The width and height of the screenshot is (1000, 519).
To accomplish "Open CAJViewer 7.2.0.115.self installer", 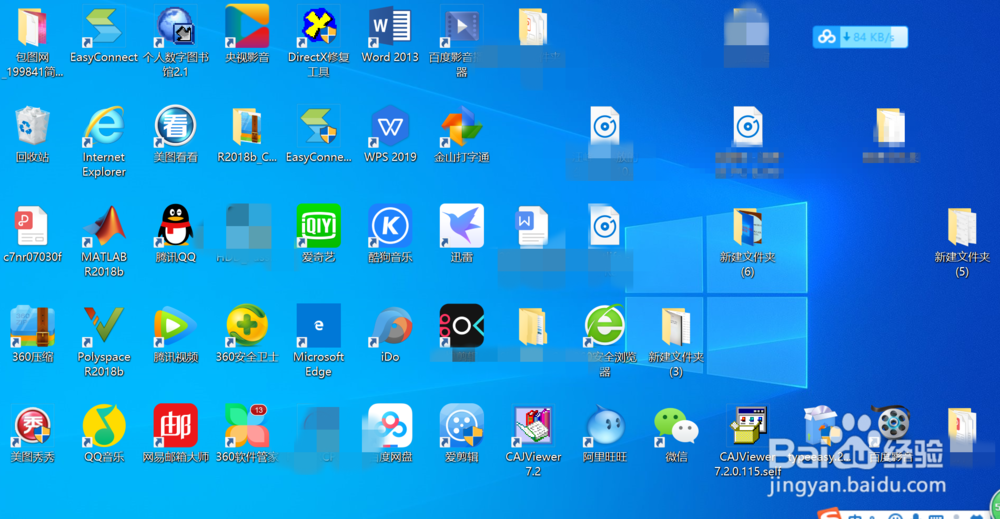I will (x=748, y=427).
